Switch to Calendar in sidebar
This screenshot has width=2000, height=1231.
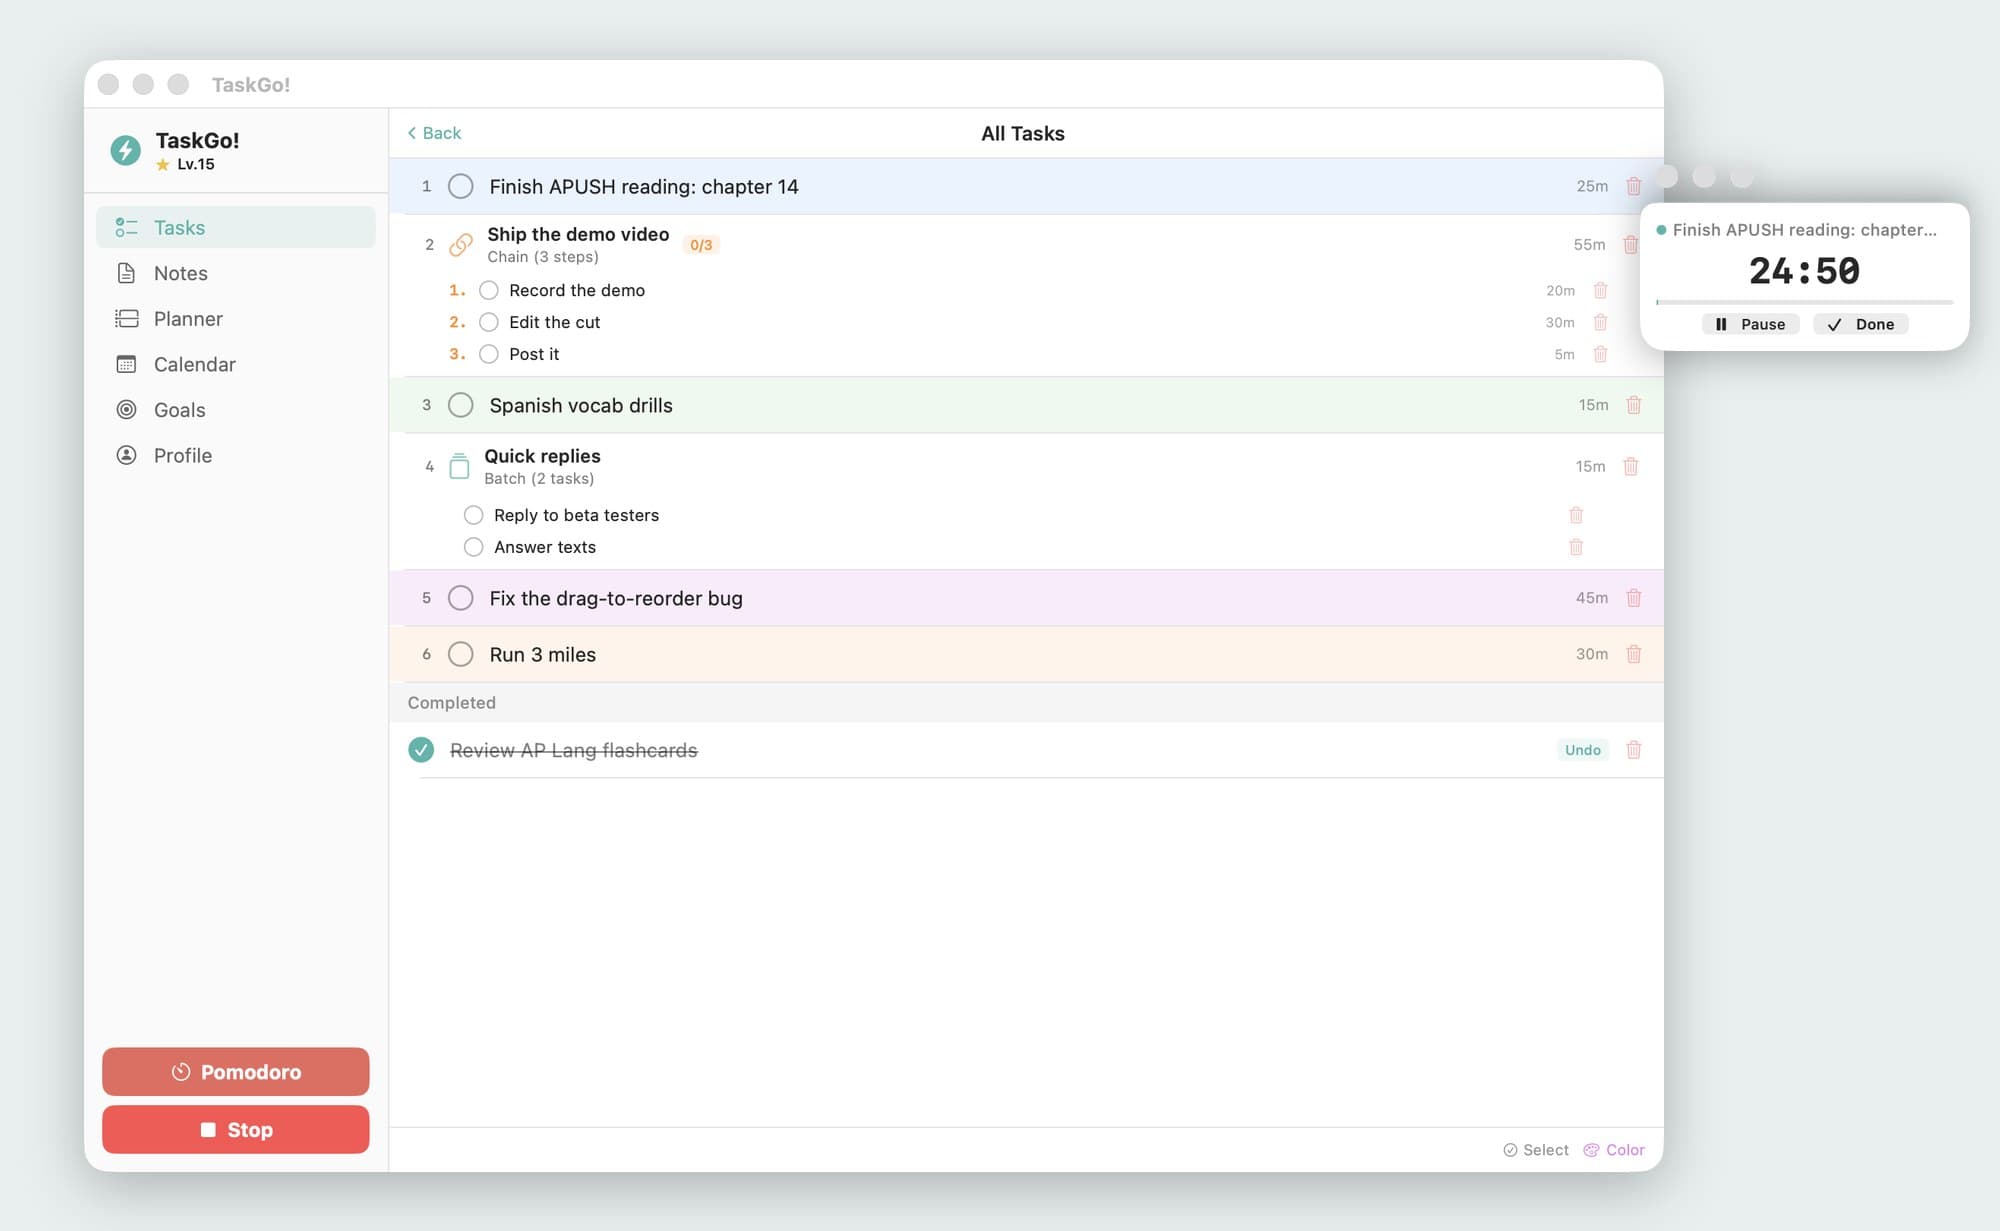236,364
